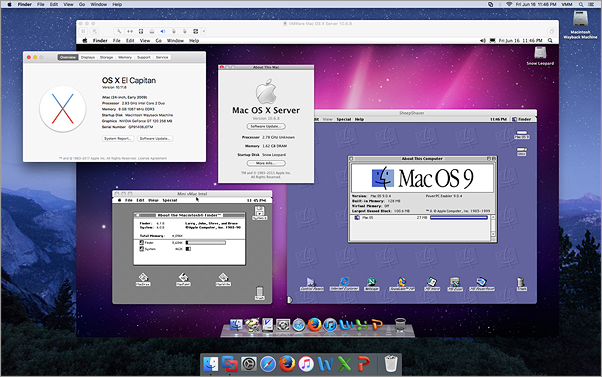Open Word from the El Capitan dock
Image resolution: width=602 pixels, height=377 pixels.
tap(325, 364)
